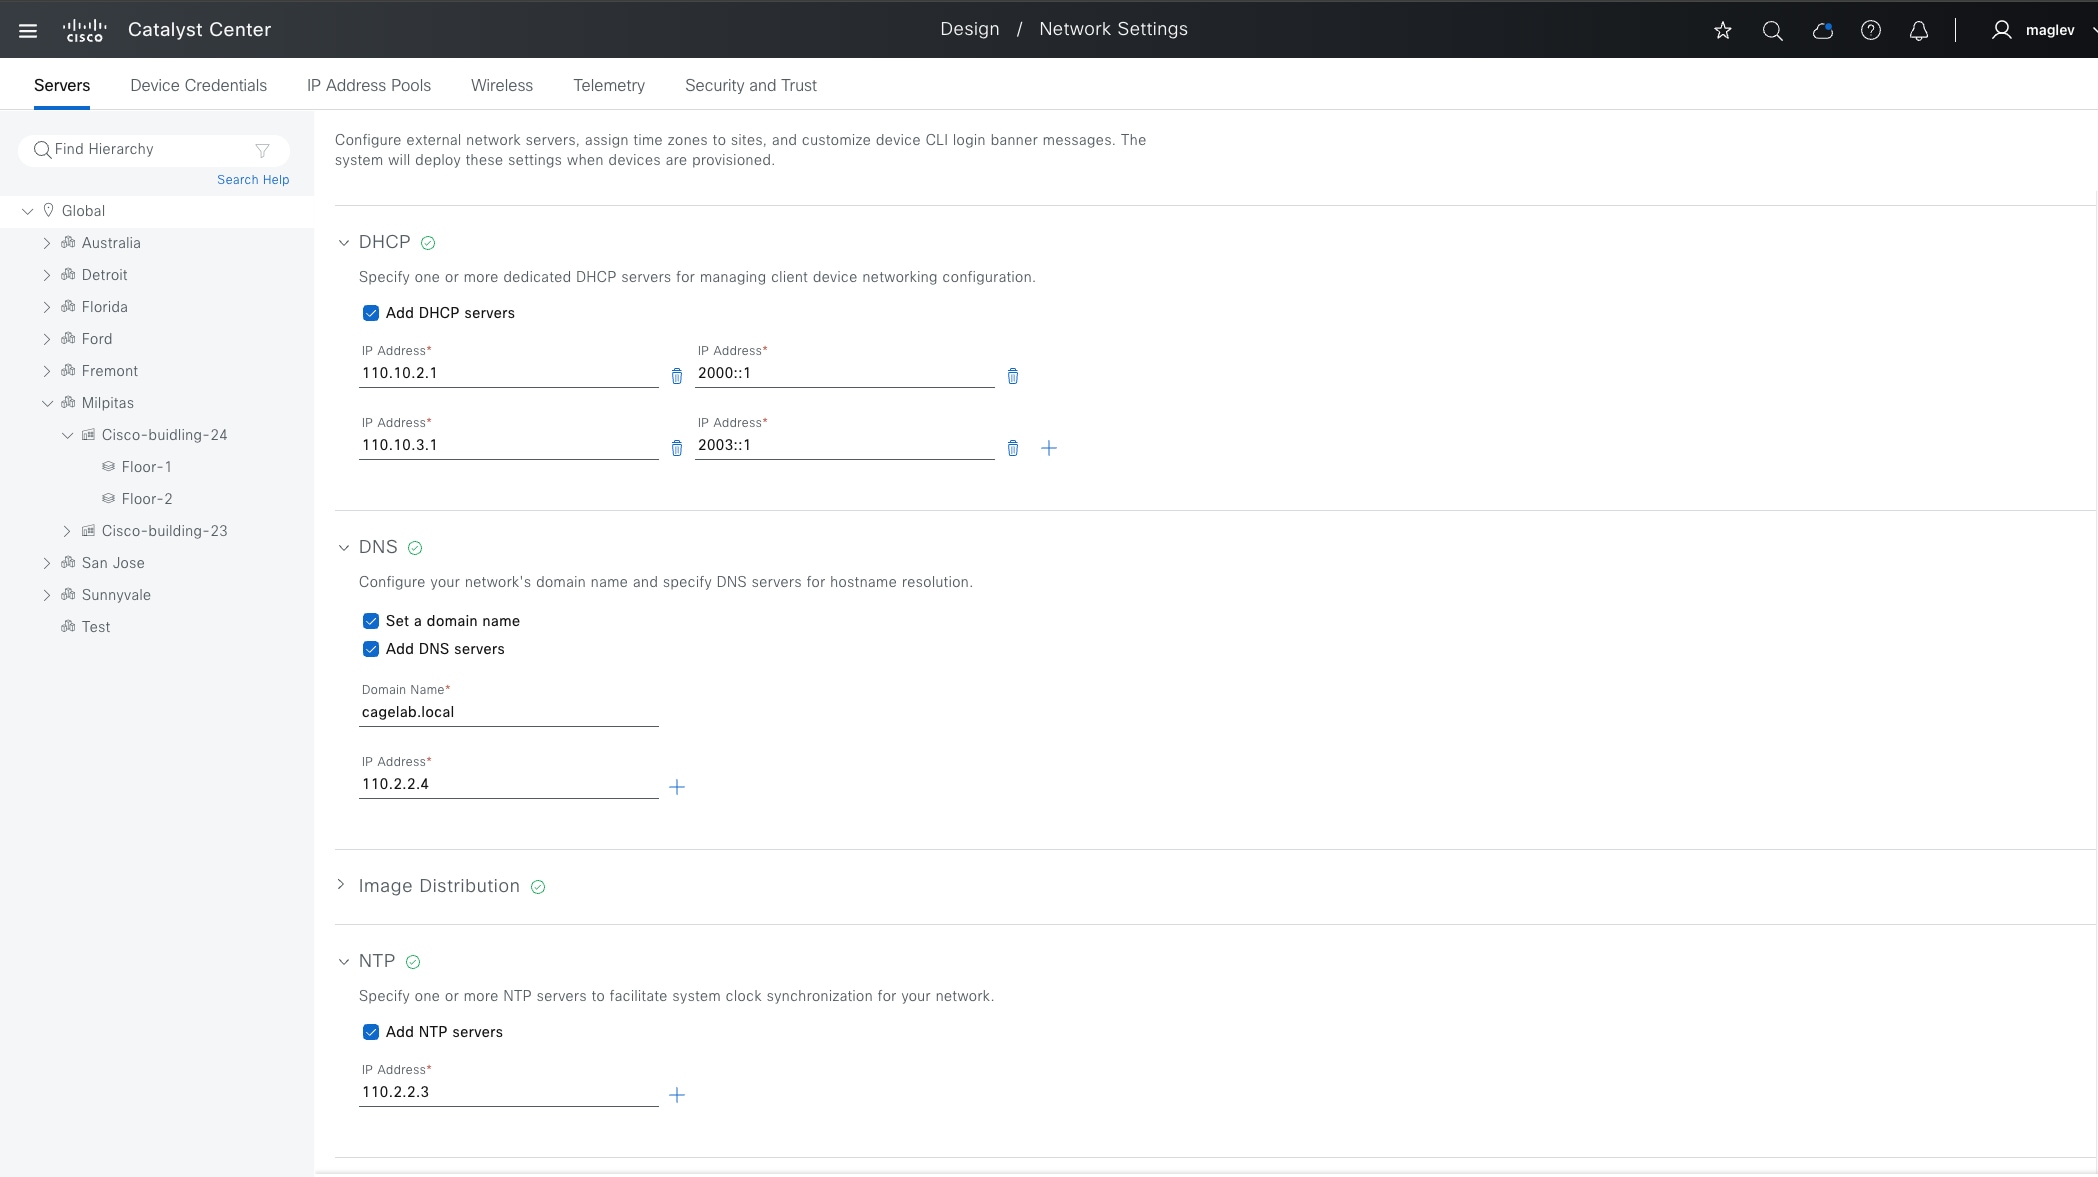2098x1177 pixels.
Task: Click the favorites star icon
Action: [x=1722, y=31]
